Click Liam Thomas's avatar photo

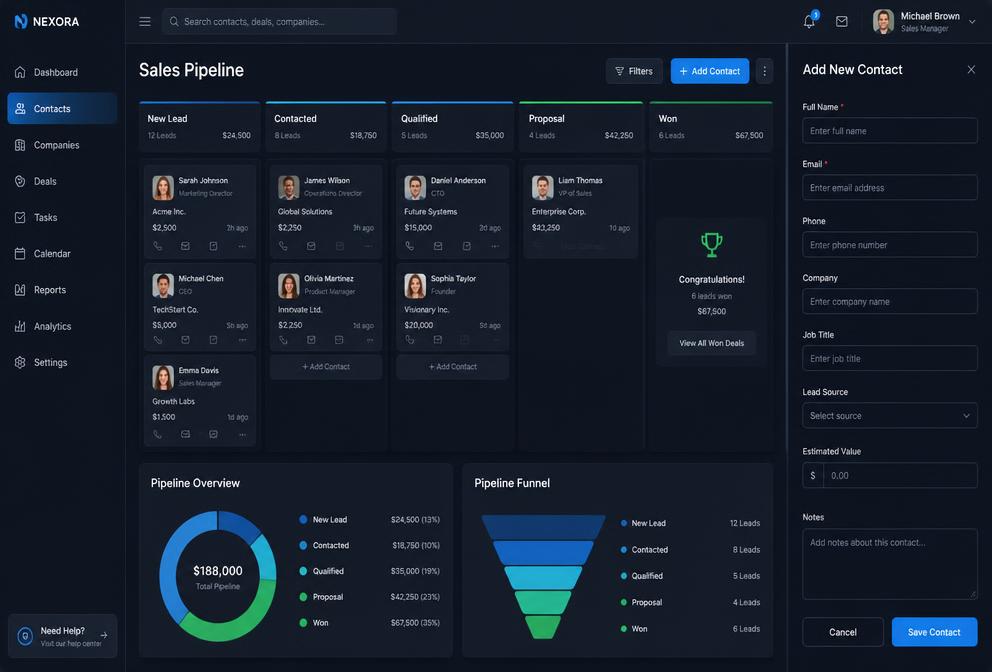click(542, 187)
